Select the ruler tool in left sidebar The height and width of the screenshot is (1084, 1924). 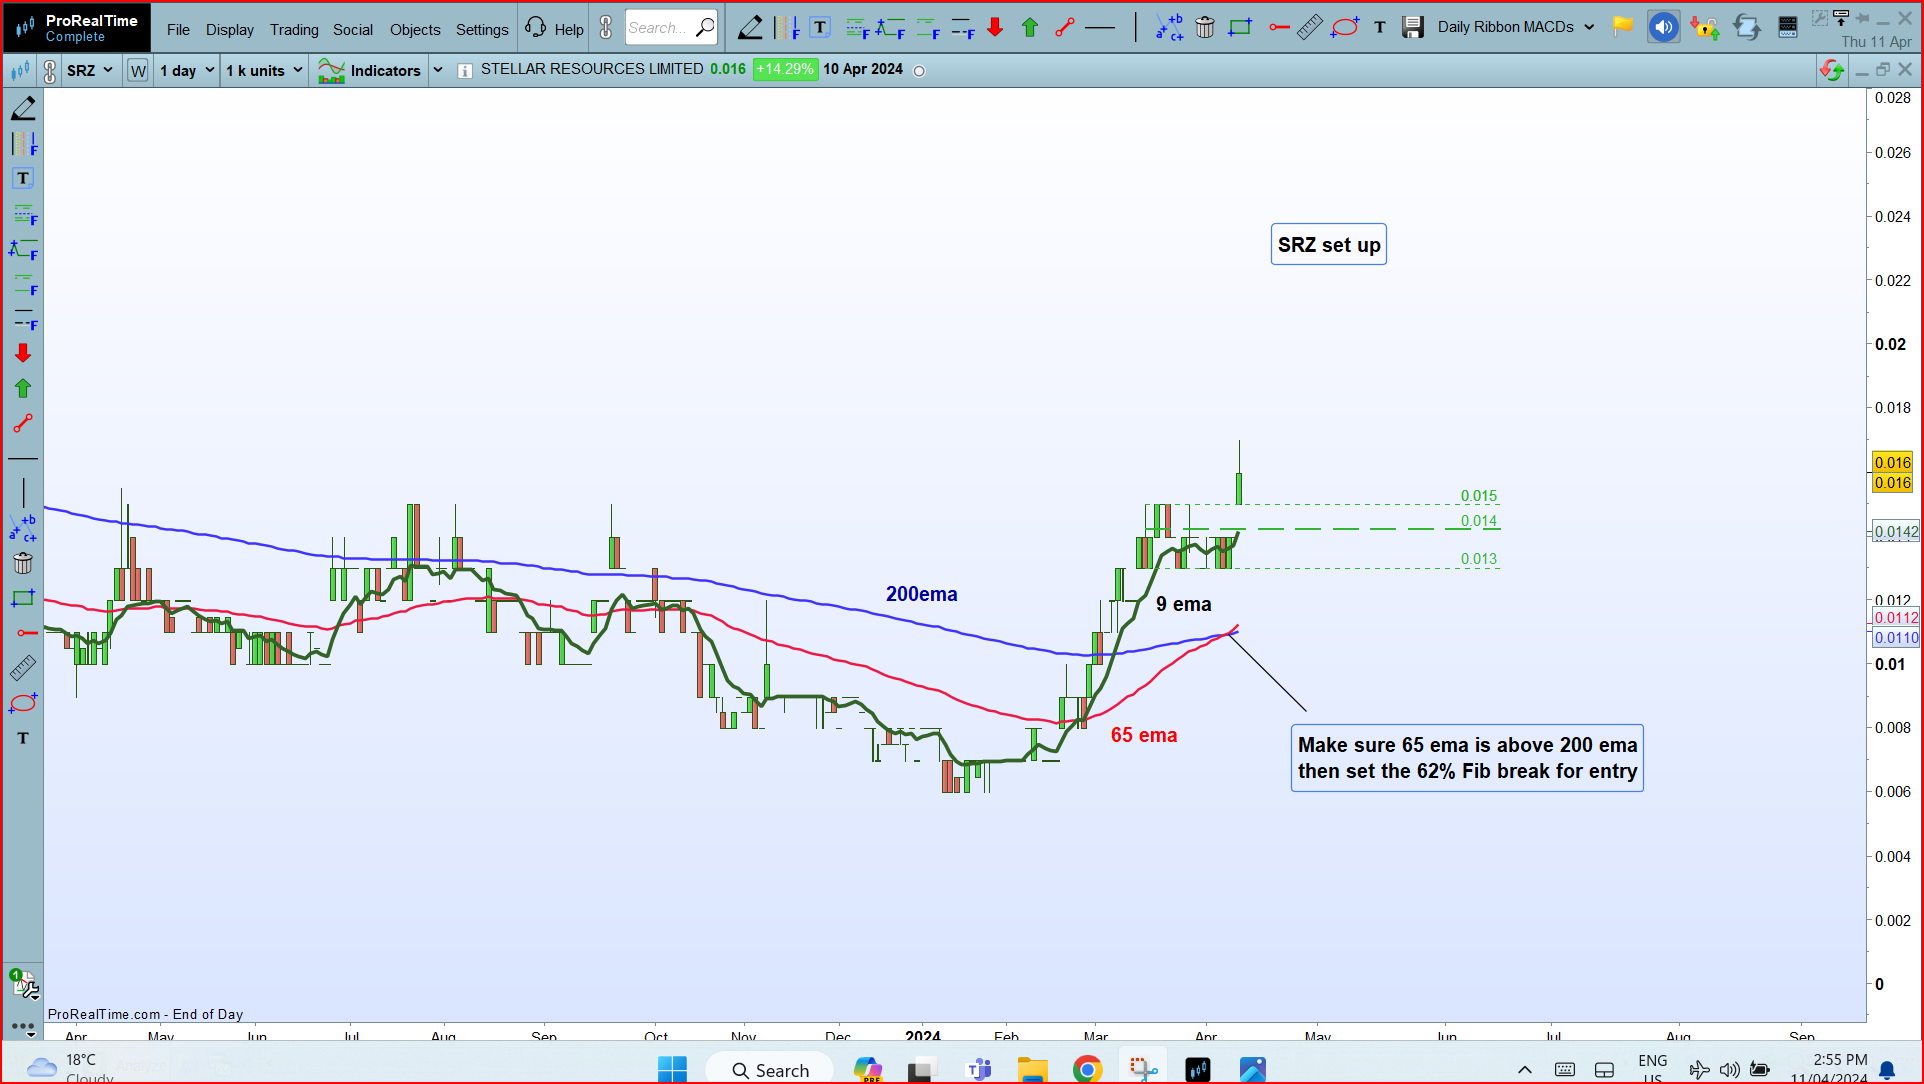pos(23,668)
